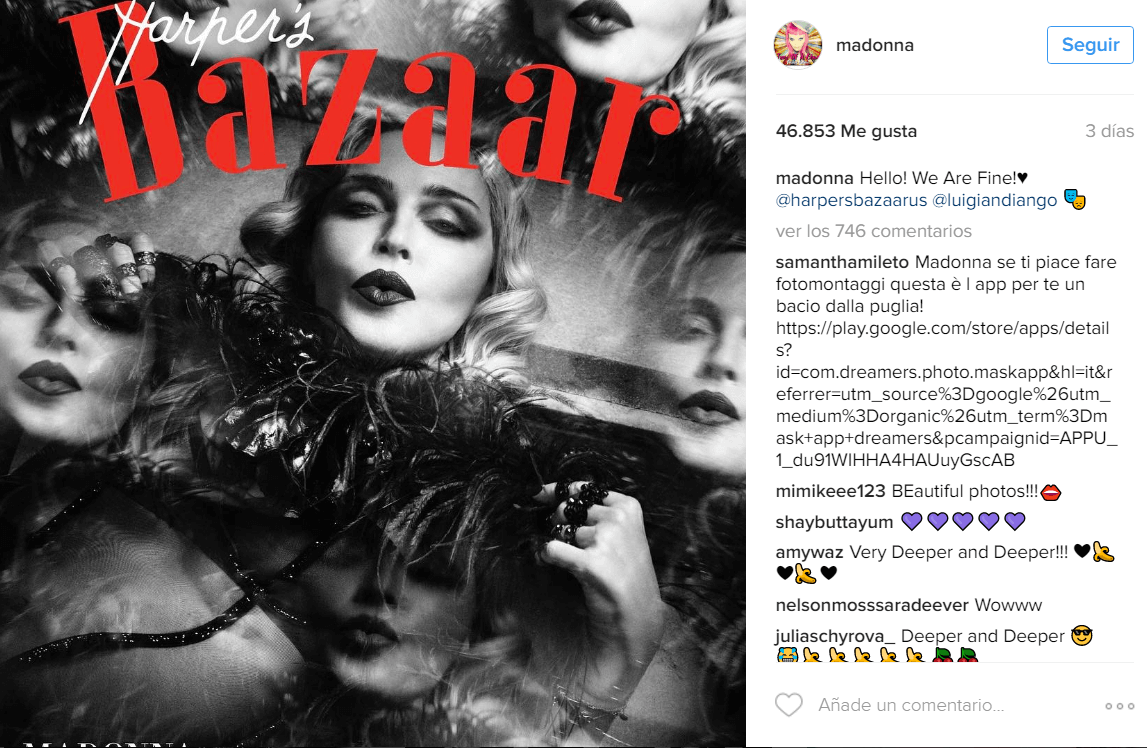Open amywaz's profile link
The image size is (1147, 748).
pos(809,552)
